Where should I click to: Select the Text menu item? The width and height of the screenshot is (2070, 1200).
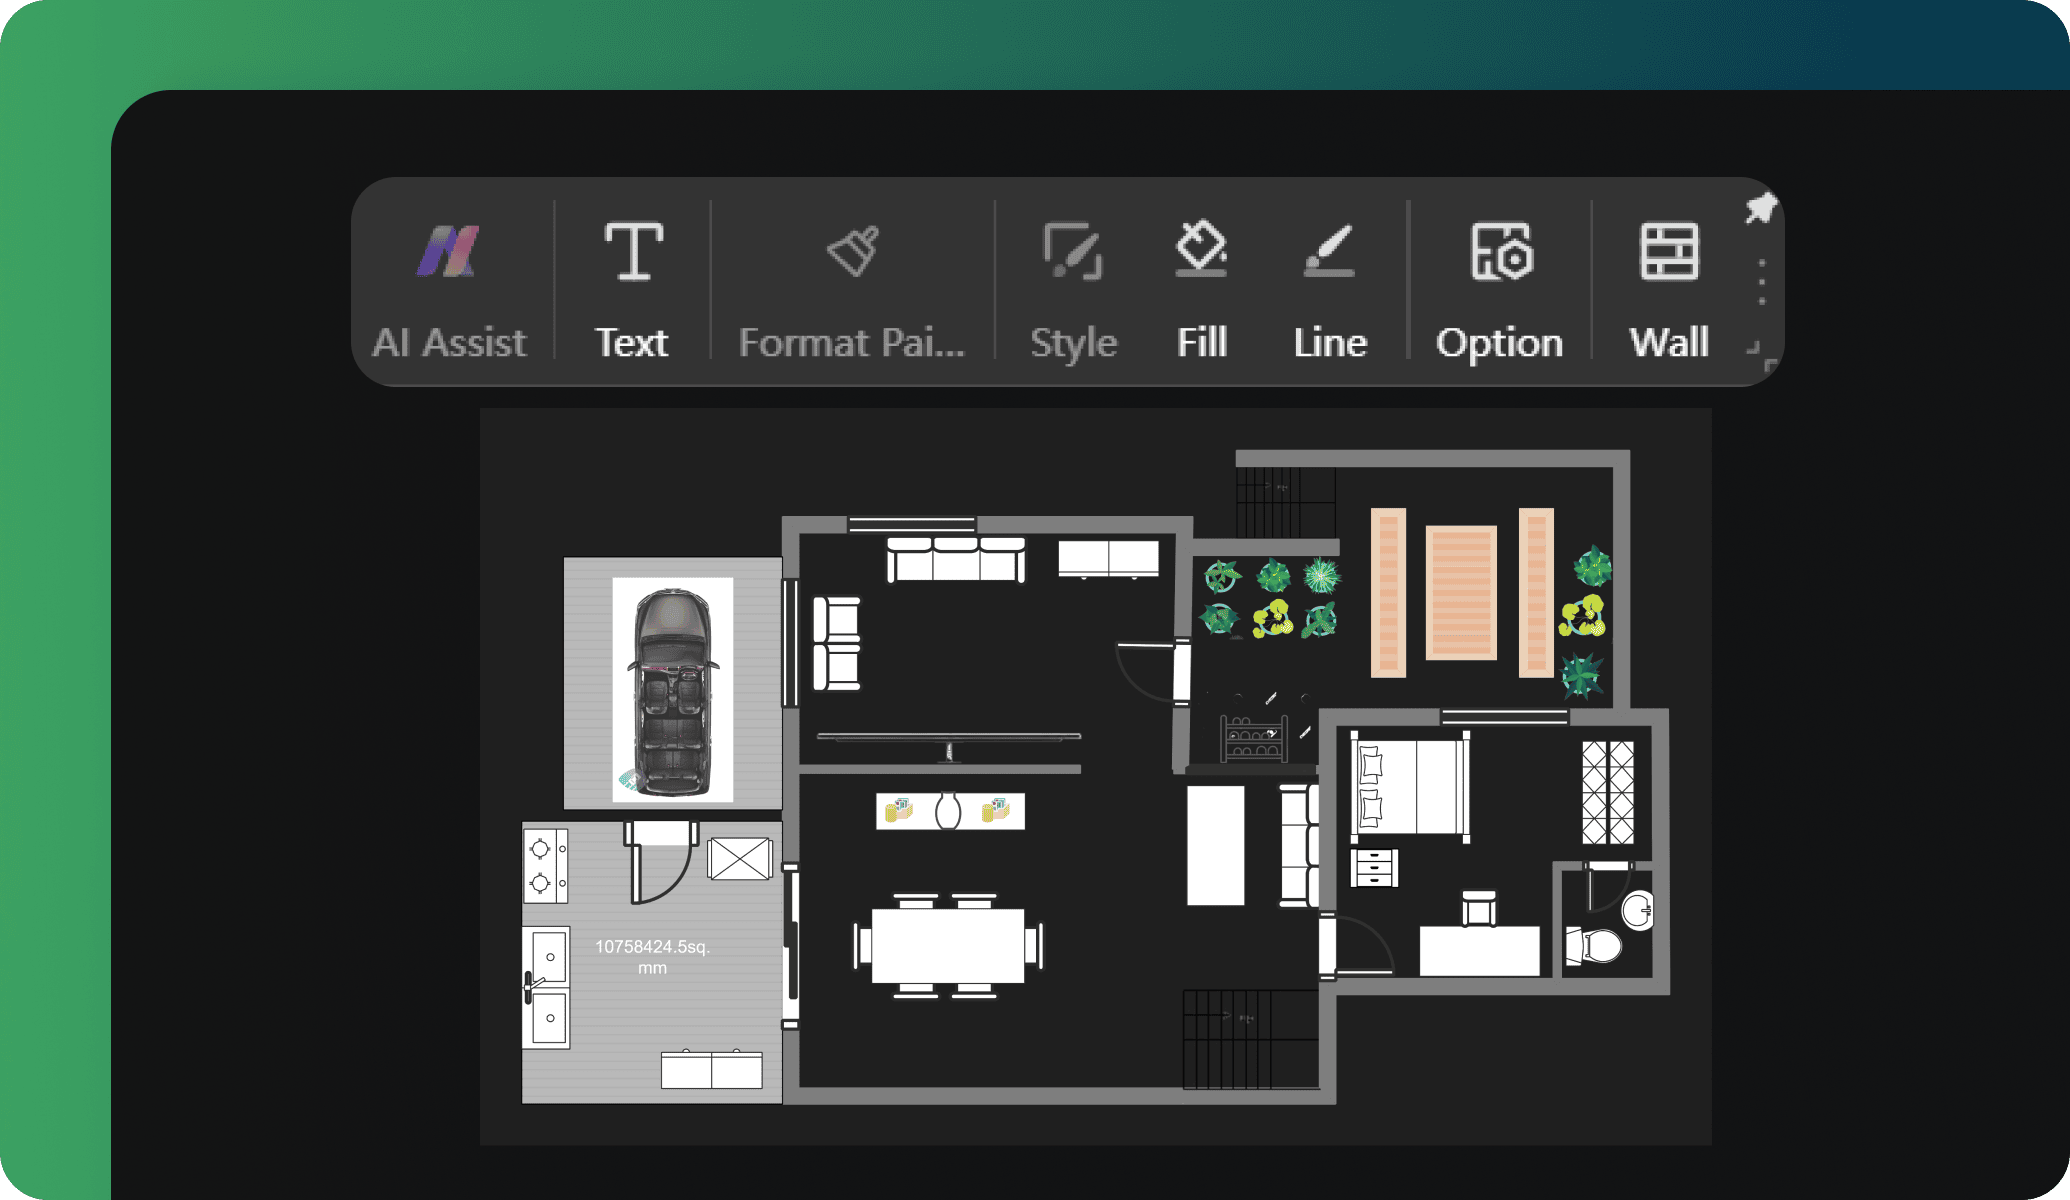(x=633, y=286)
